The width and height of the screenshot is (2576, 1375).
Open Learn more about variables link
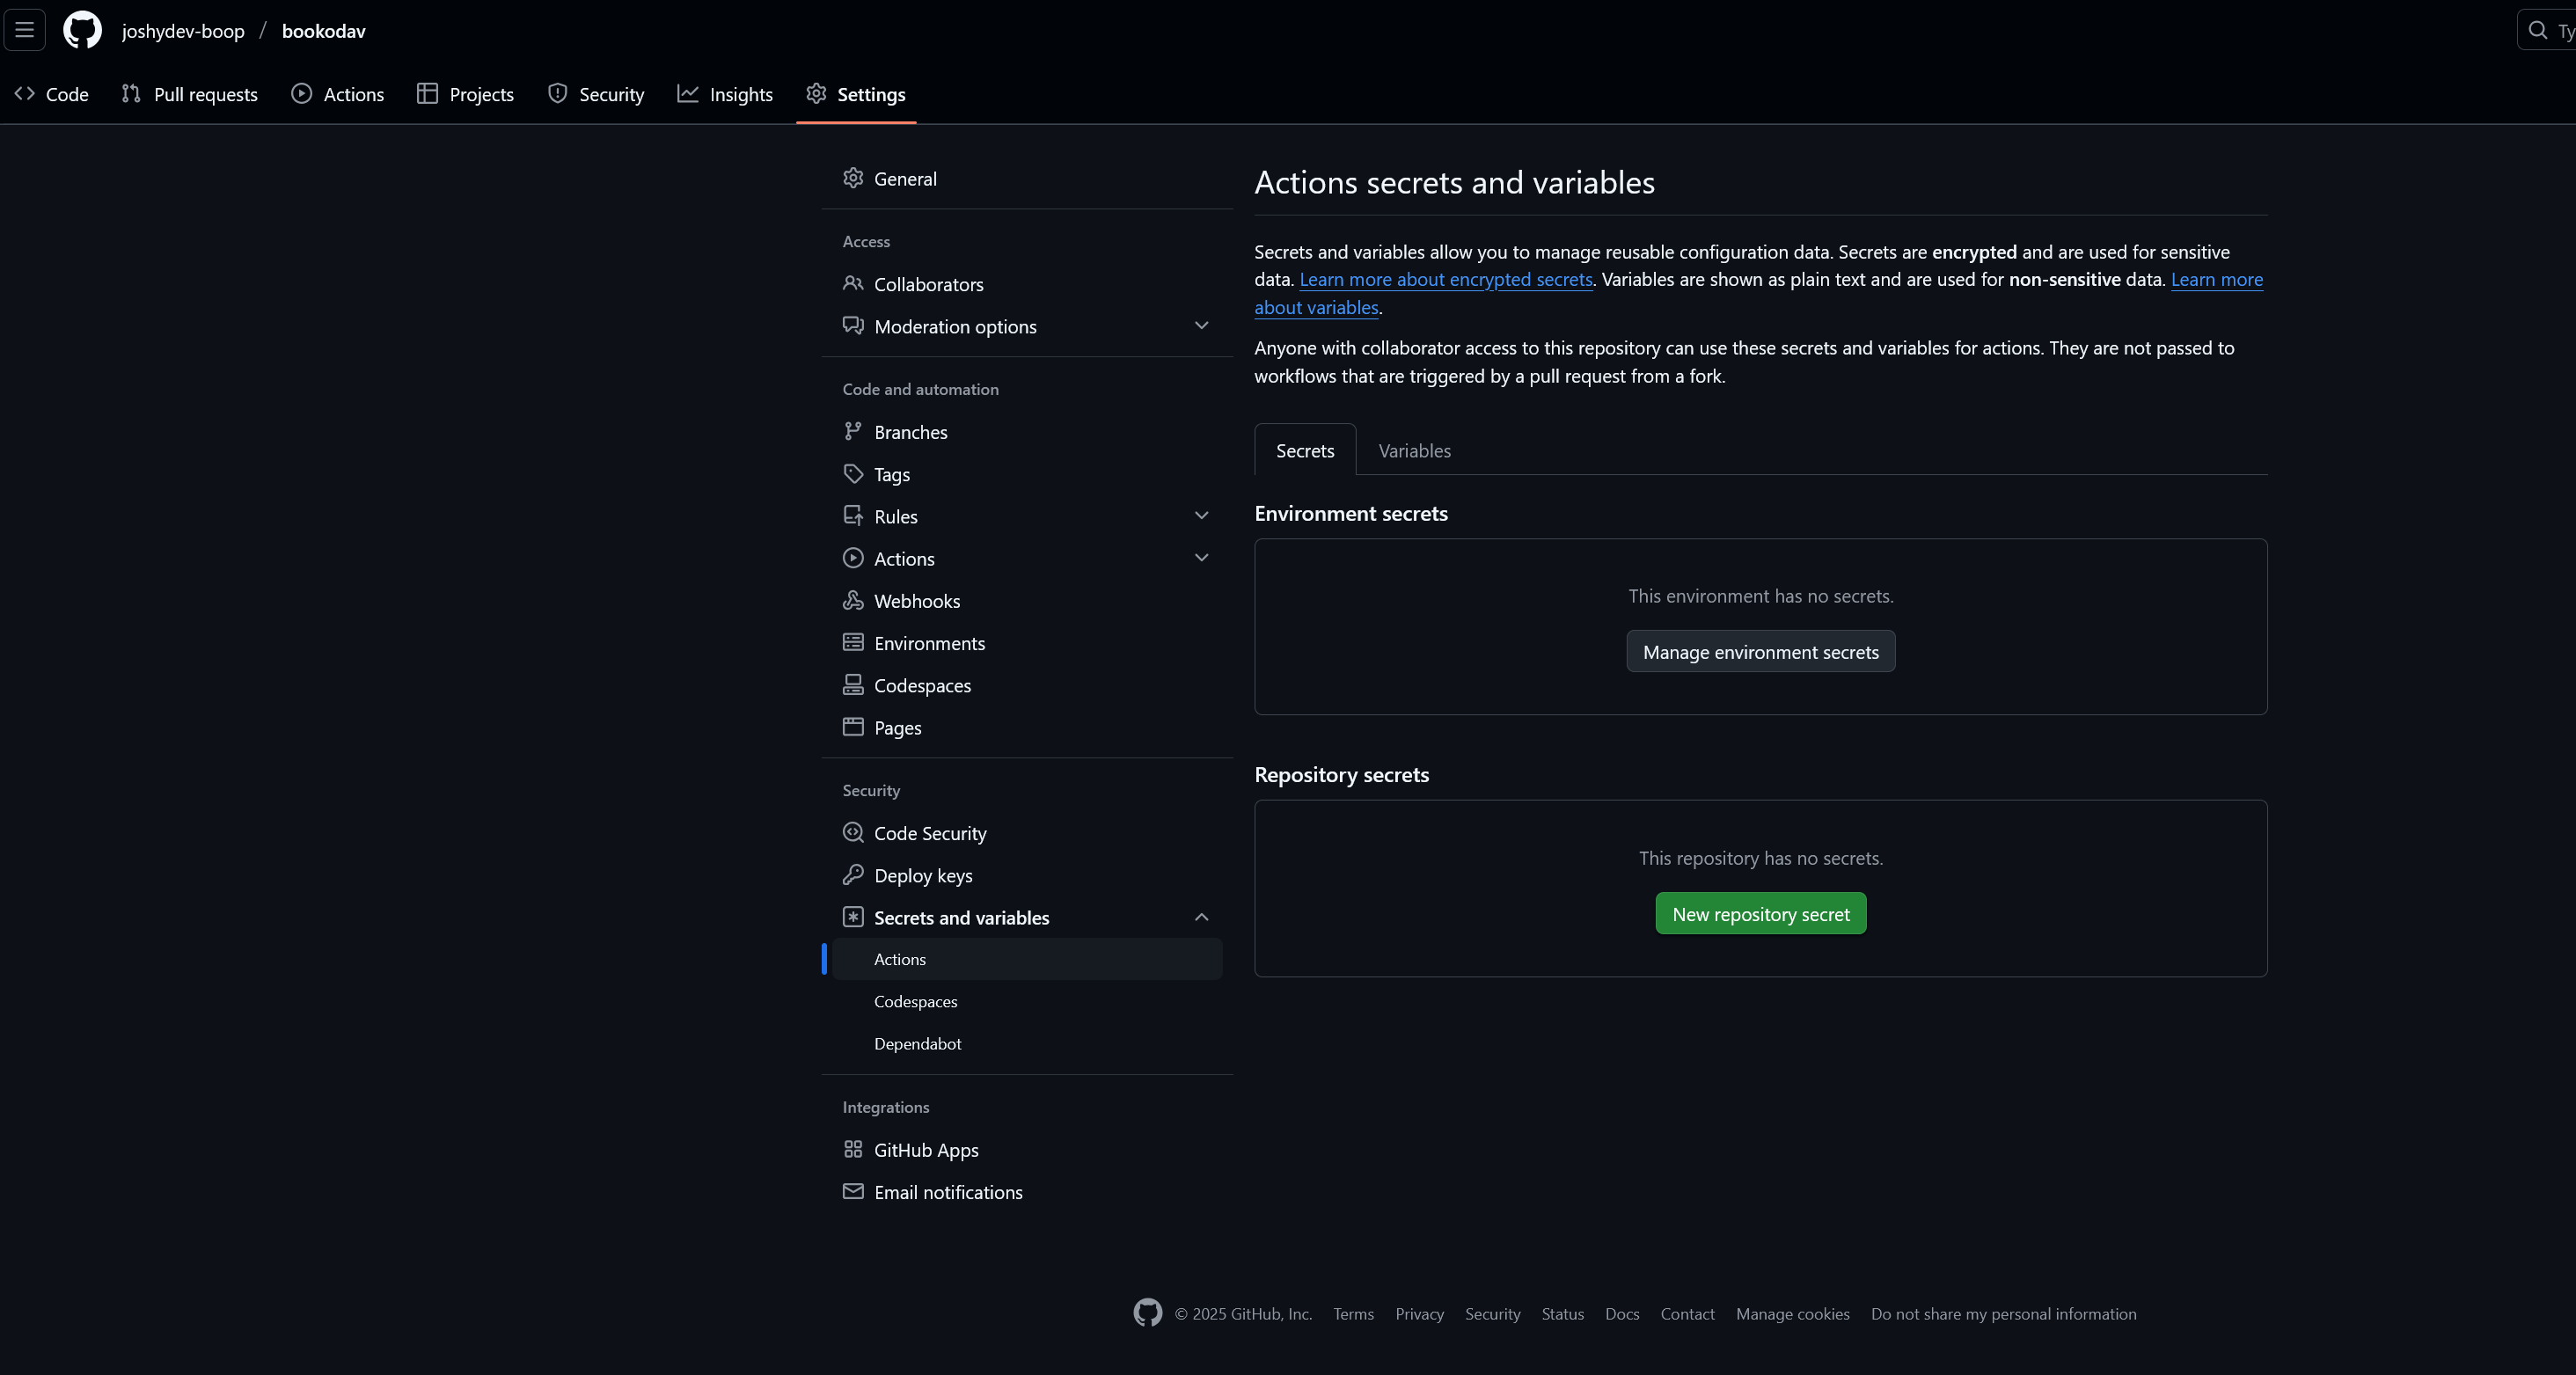pyautogui.click(x=1317, y=307)
